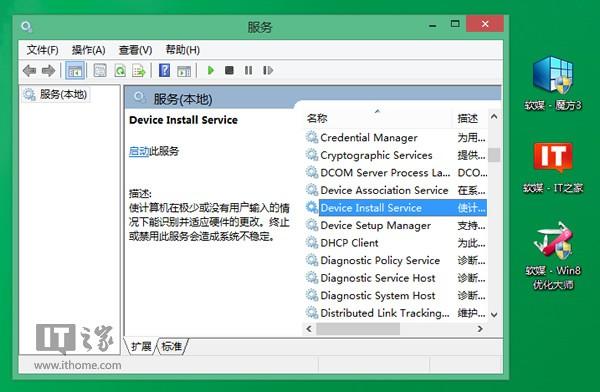Open the 文件(F) menu
600x392 pixels.
[42, 50]
